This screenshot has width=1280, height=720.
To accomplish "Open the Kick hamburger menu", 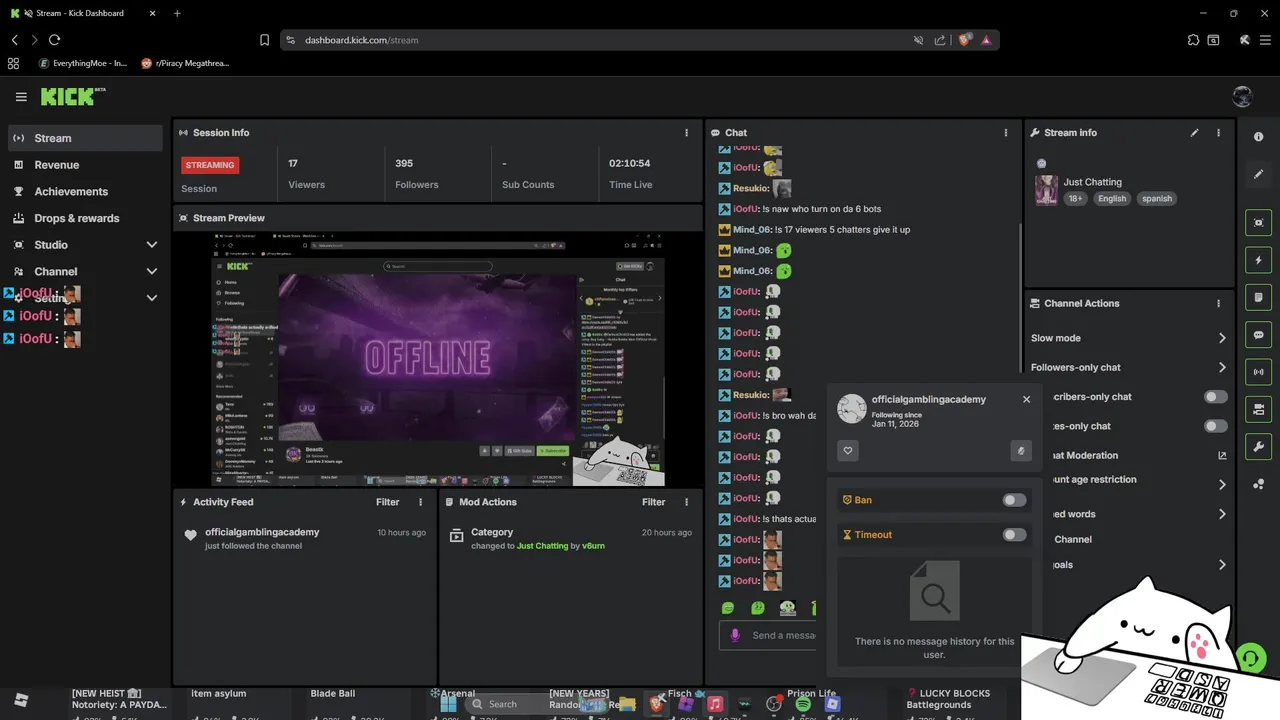I will point(21,97).
